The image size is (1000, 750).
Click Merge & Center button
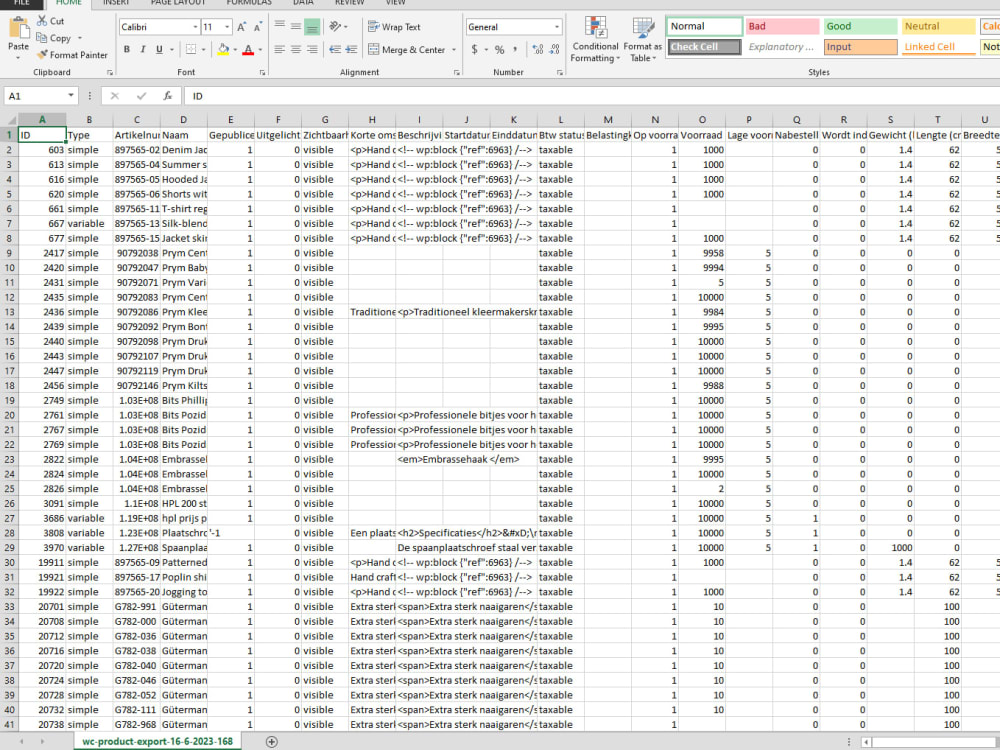click(407, 50)
